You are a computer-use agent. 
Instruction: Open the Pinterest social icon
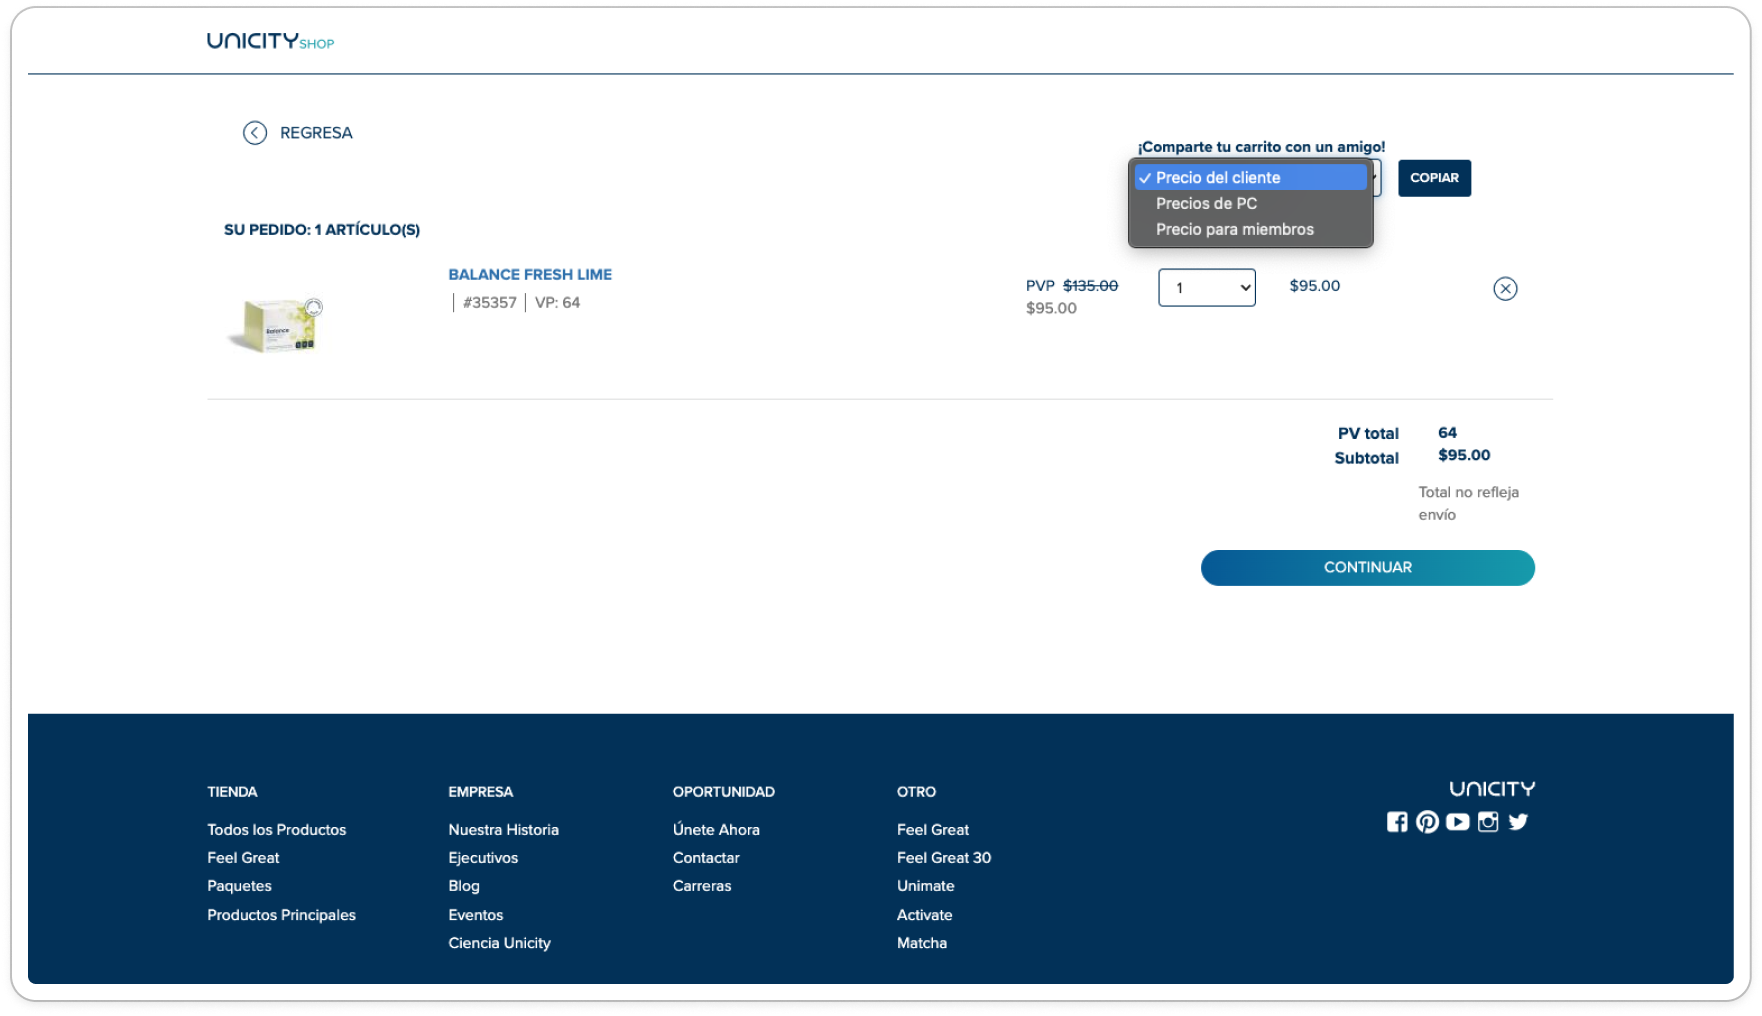tap(1427, 822)
